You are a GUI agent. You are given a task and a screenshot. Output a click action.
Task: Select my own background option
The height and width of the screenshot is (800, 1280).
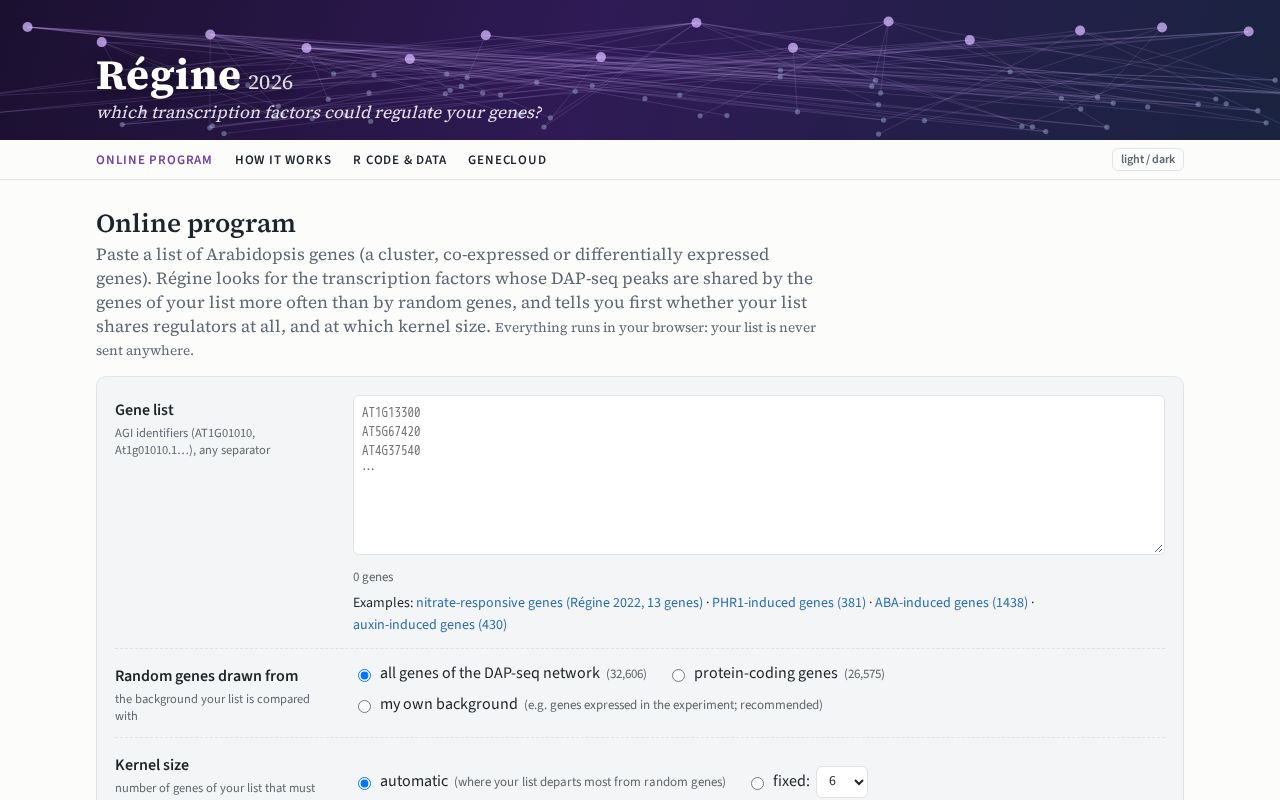[364, 706]
